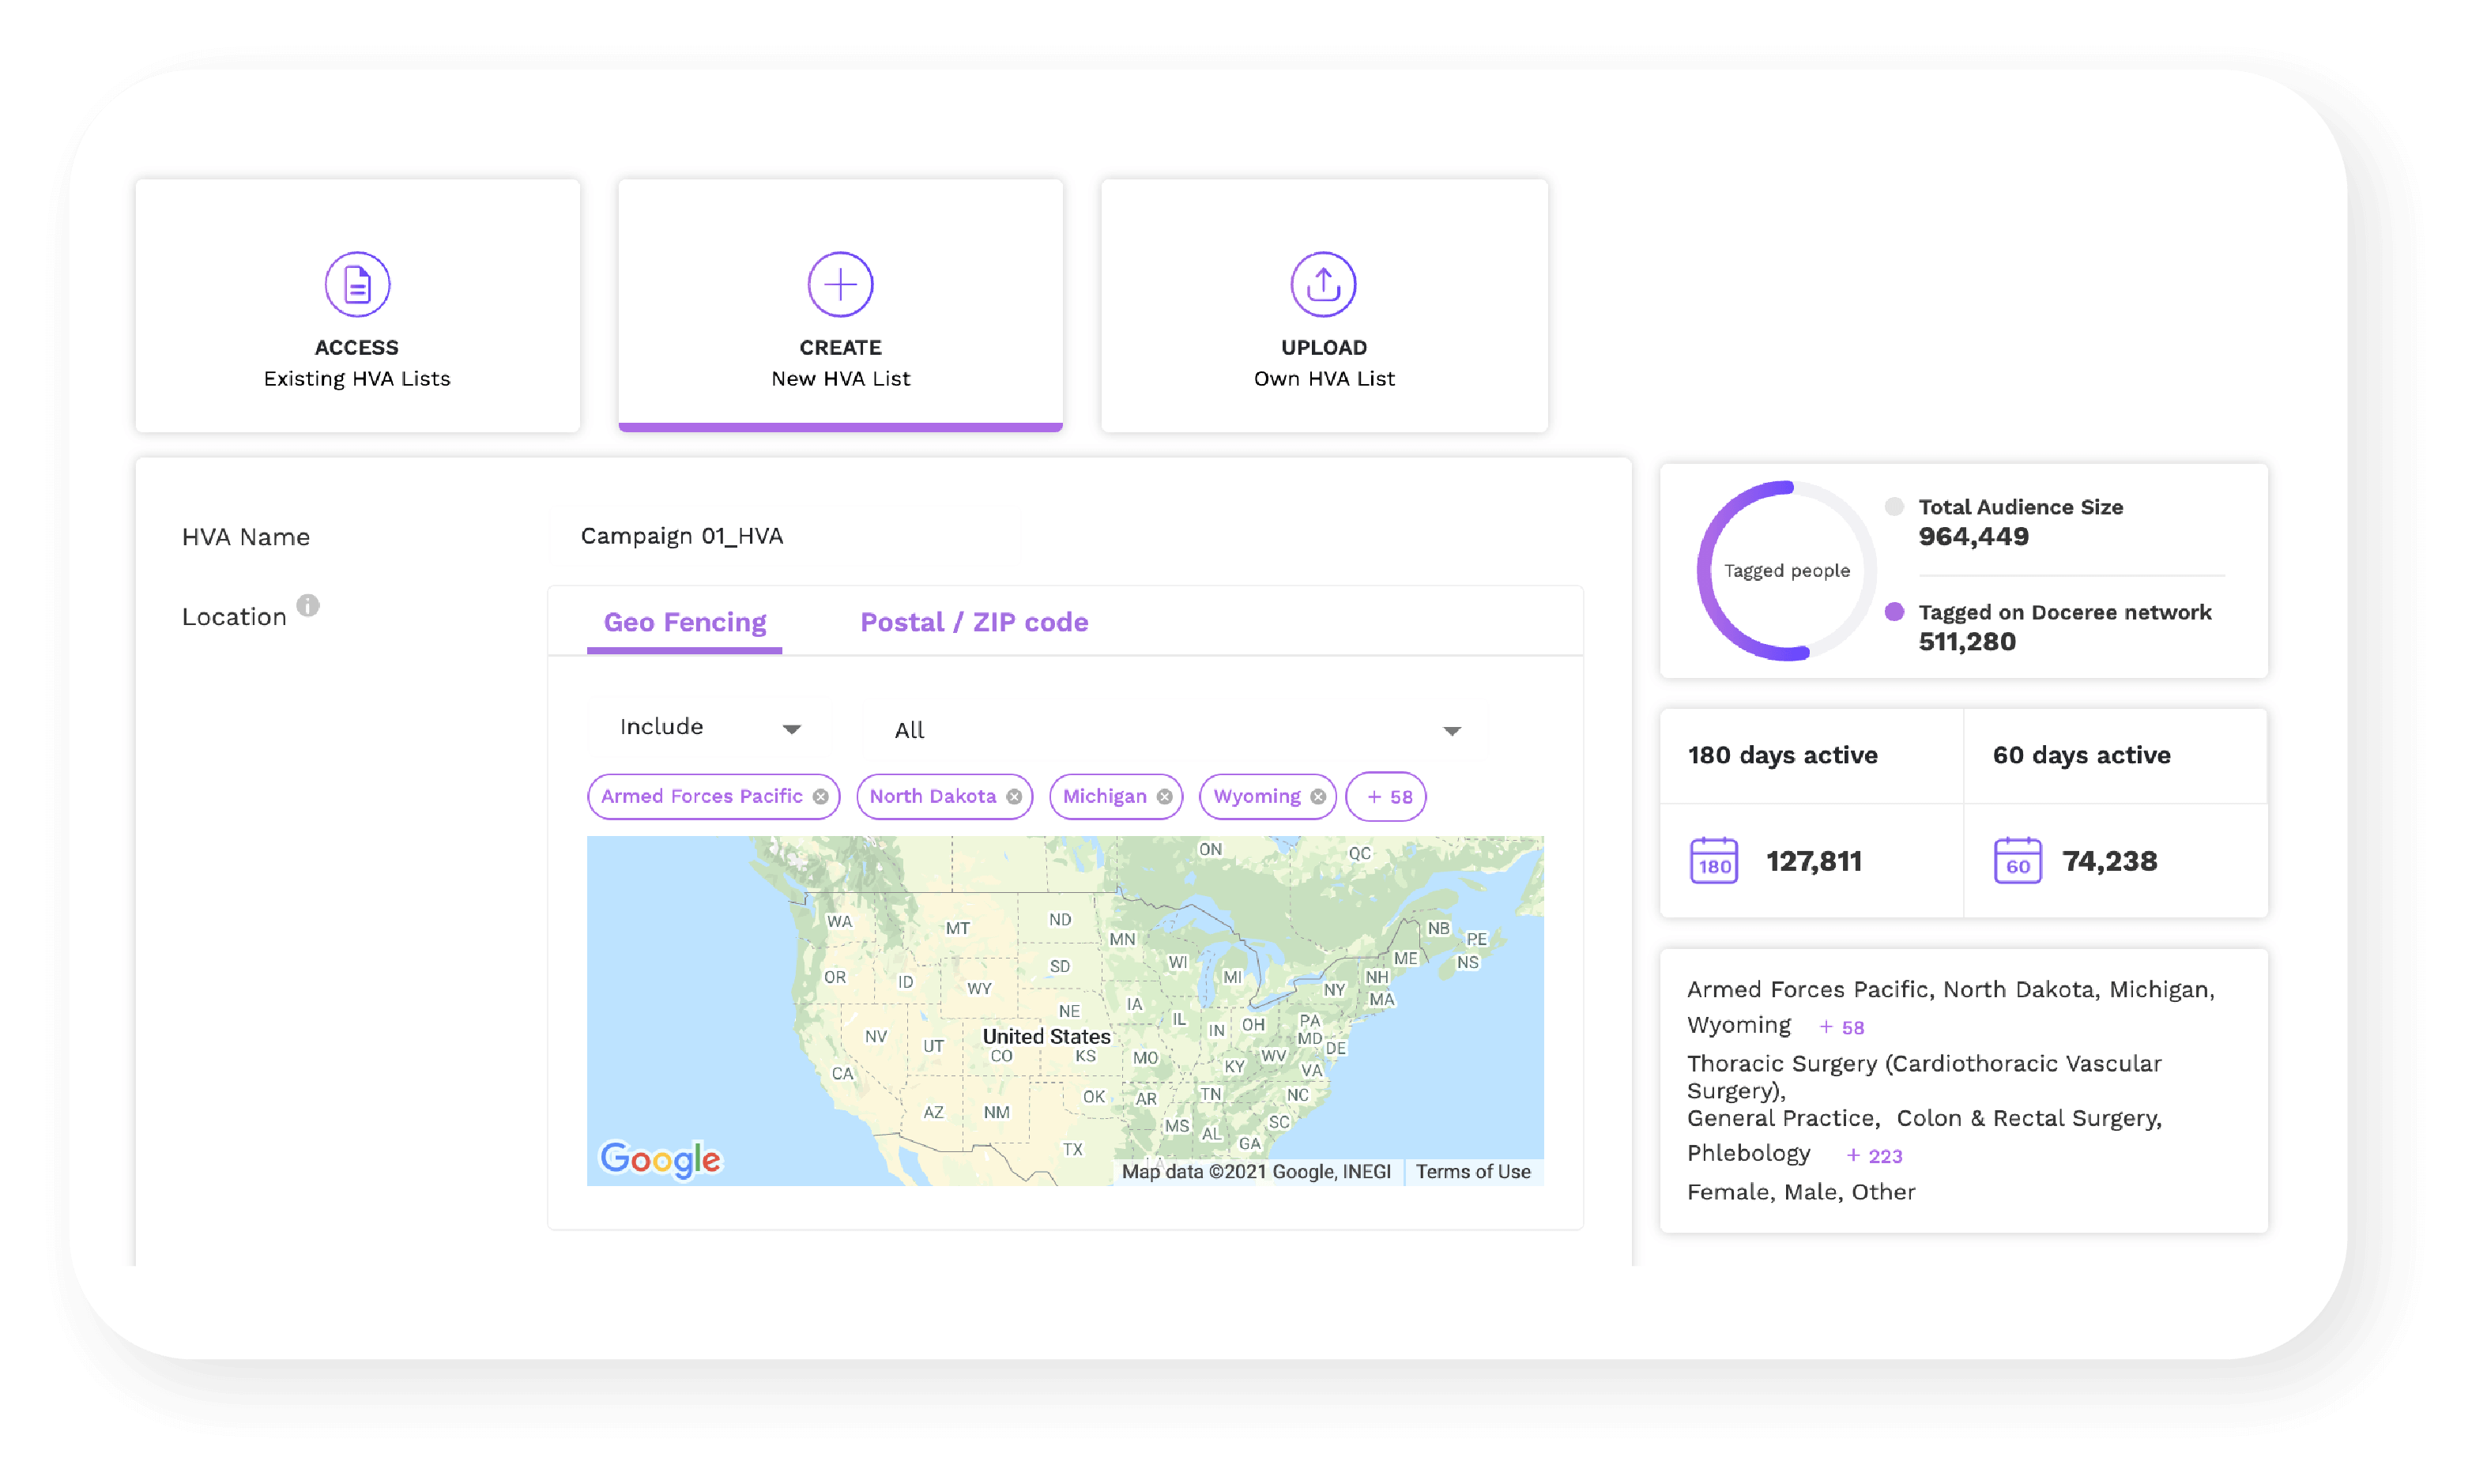Image resolution: width=2472 pixels, height=1484 pixels.
Task: Select the 74,238 active count
Action: click(x=2110, y=861)
